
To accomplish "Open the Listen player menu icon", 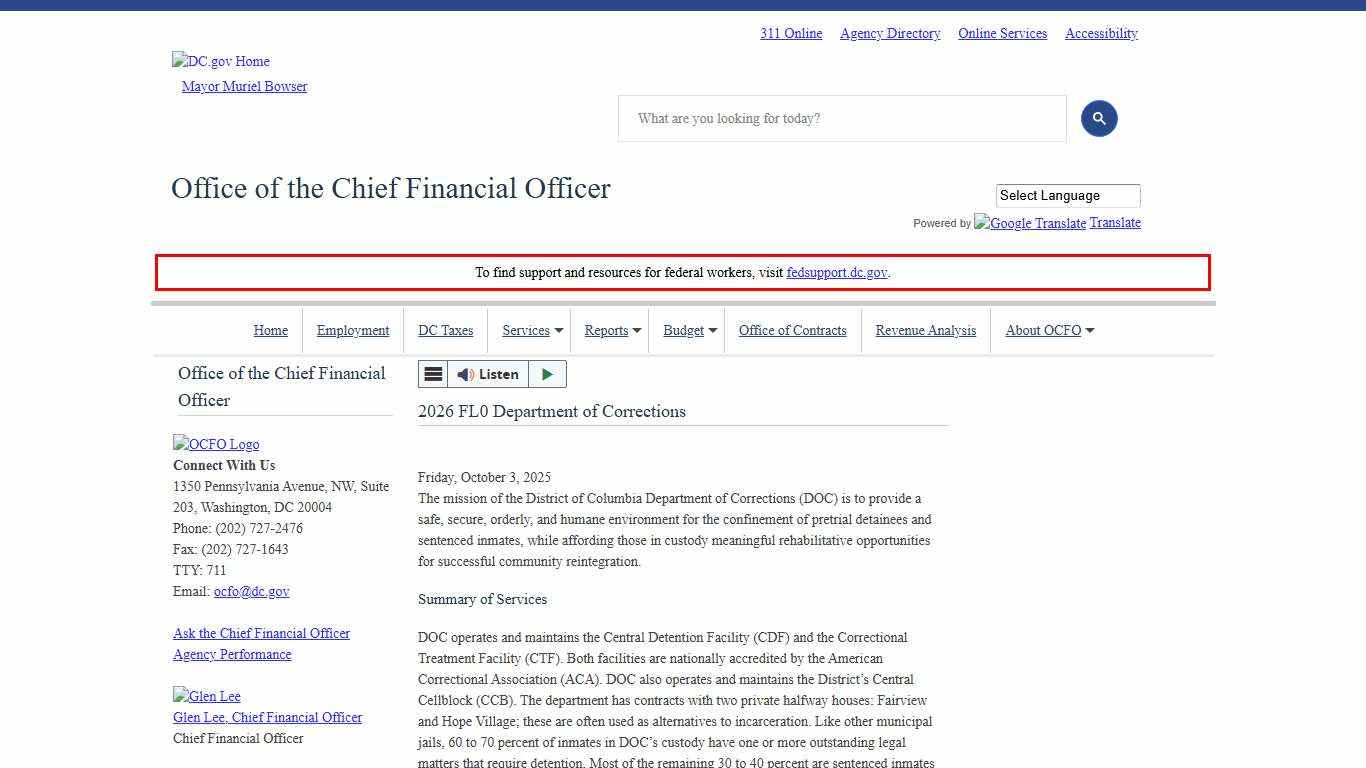I will [x=433, y=374].
